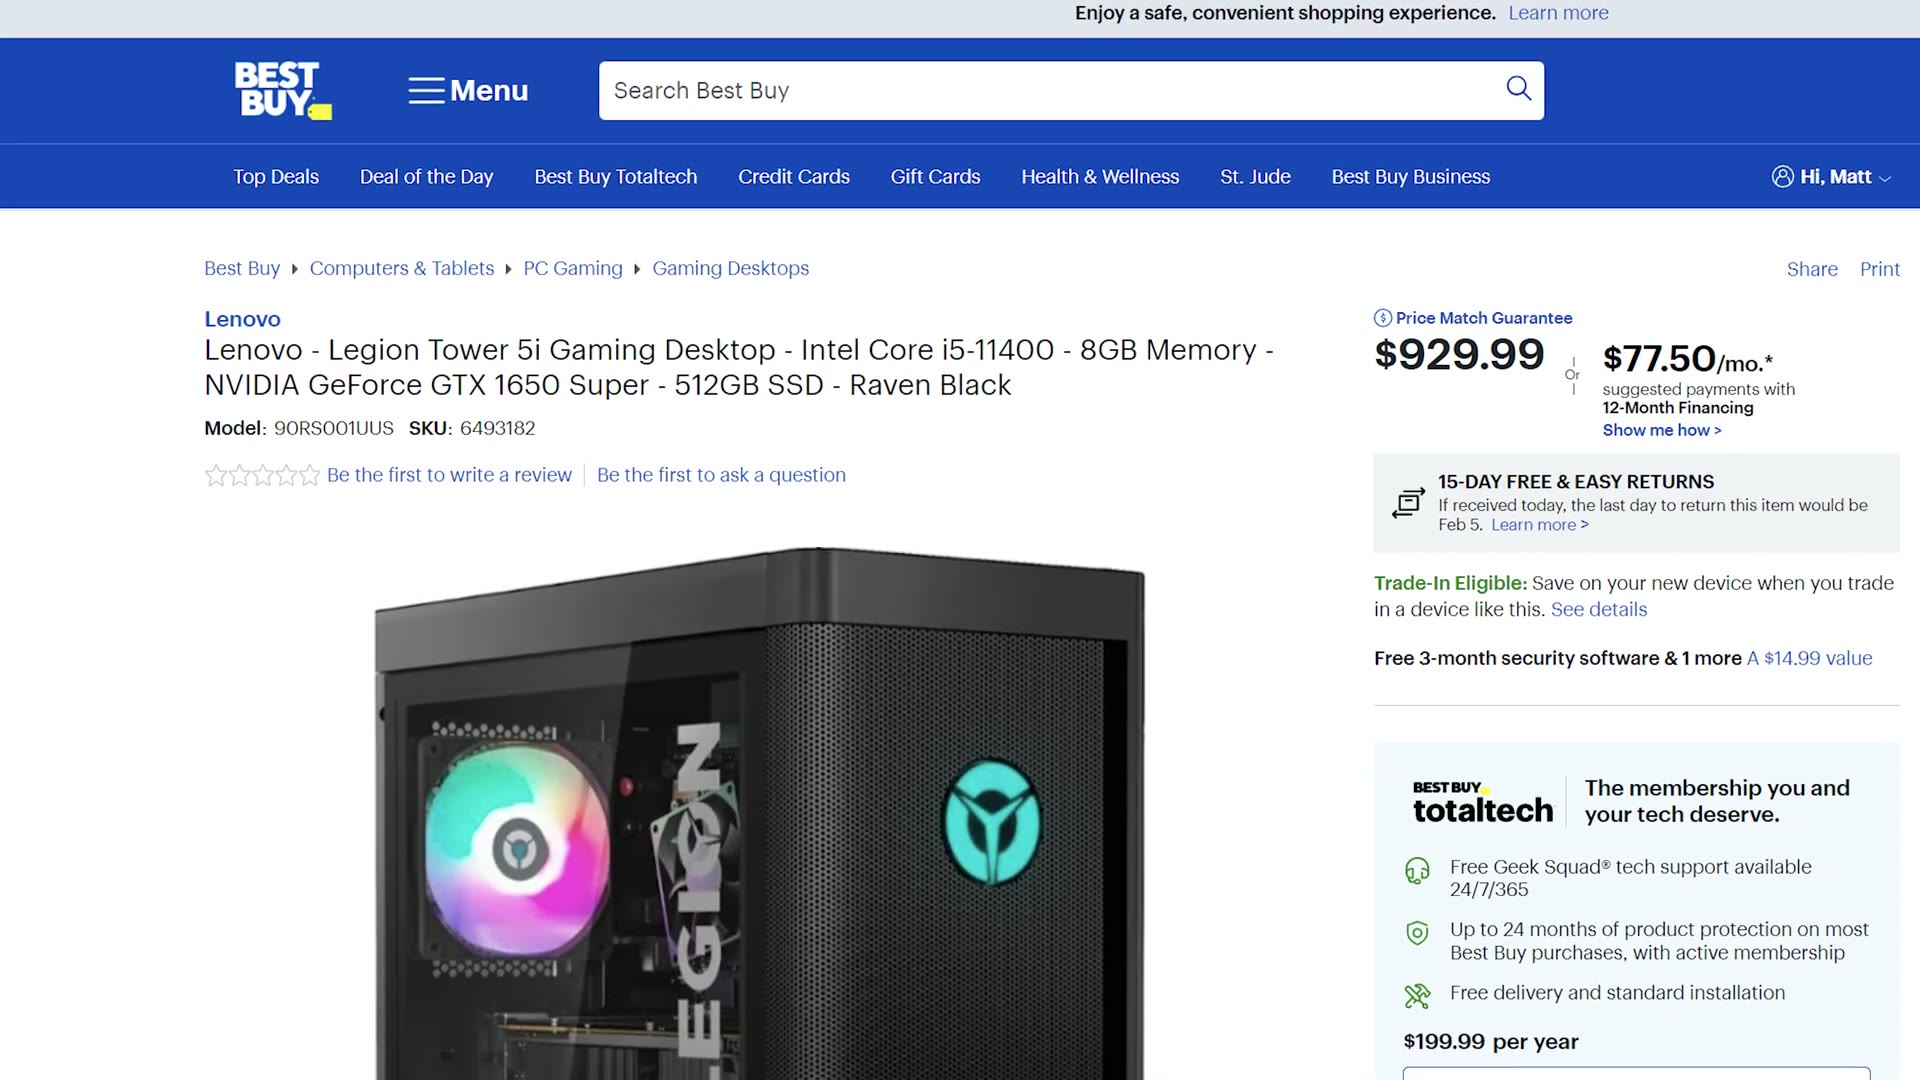Image resolution: width=1920 pixels, height=1080 pixels.
Task: Click the empty star rating
Action: 262,475
